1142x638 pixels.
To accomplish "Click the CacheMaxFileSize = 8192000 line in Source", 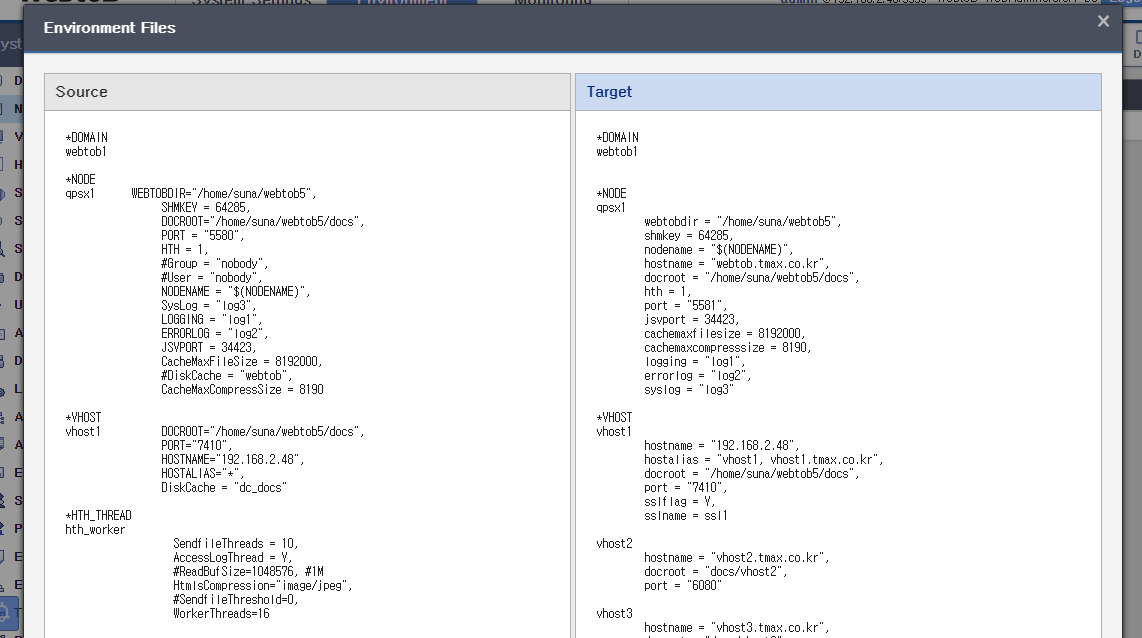I will point(242,361).
